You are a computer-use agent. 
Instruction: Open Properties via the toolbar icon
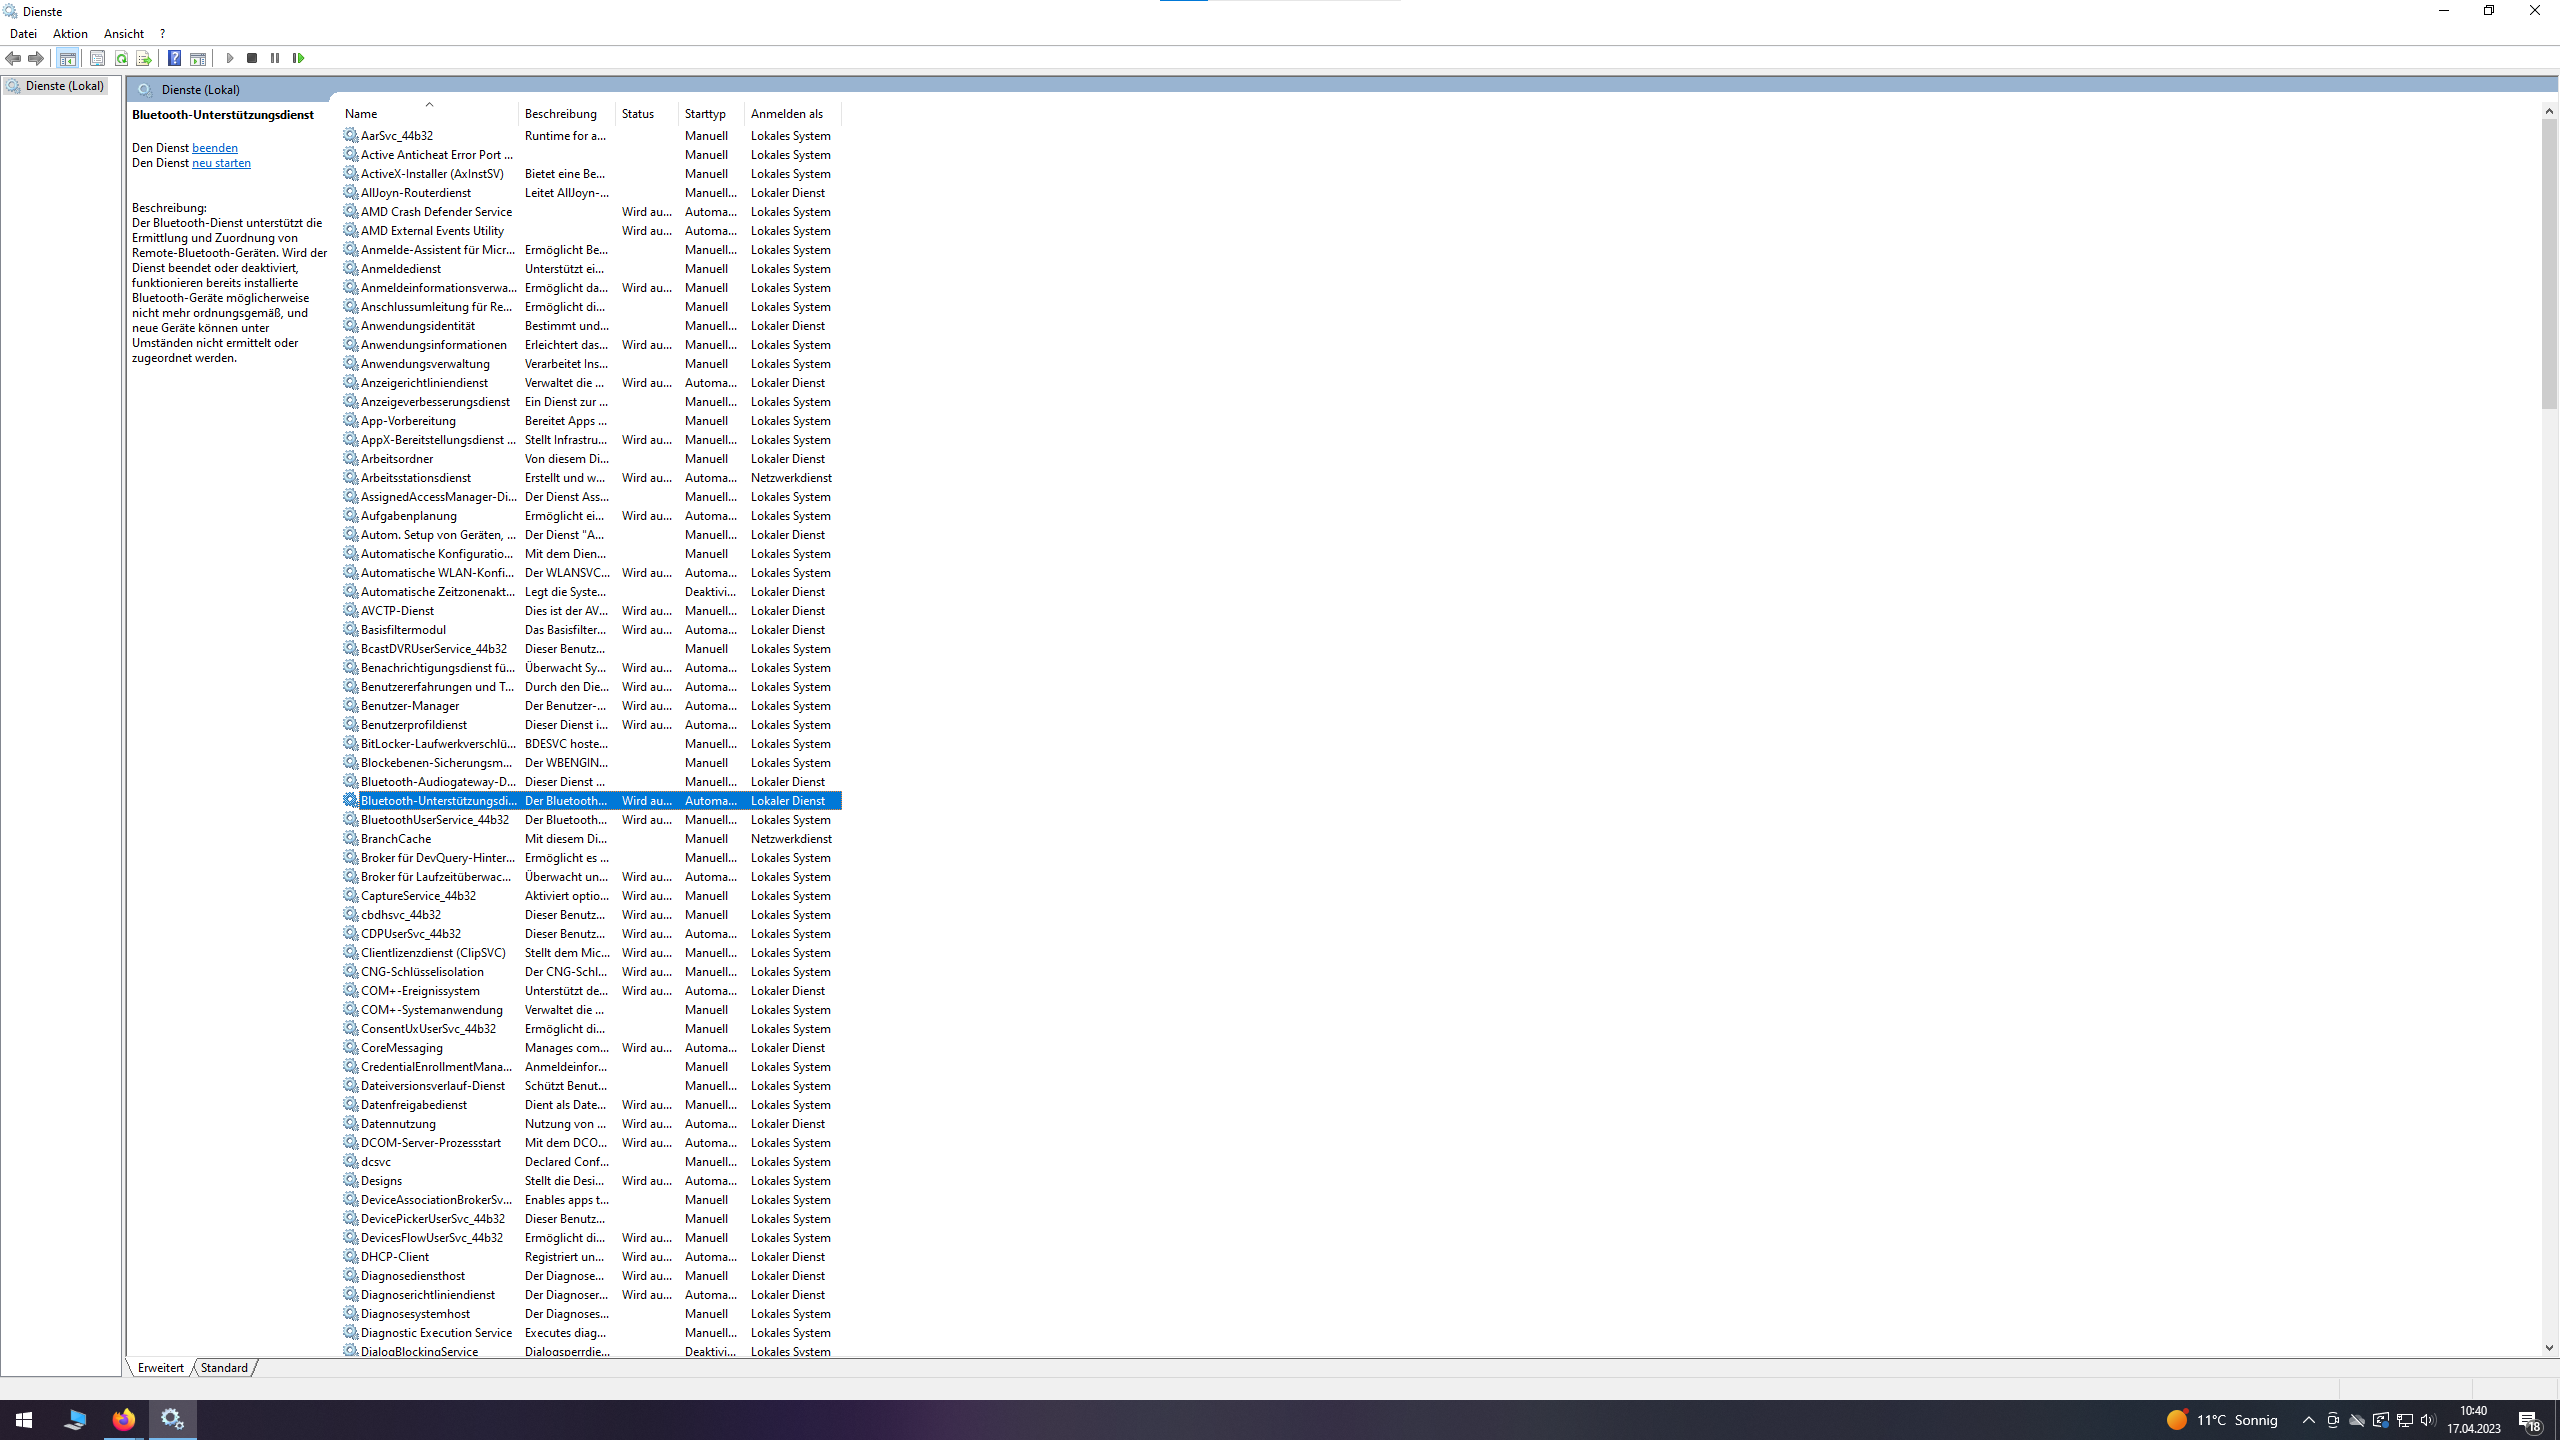(97, 58)
